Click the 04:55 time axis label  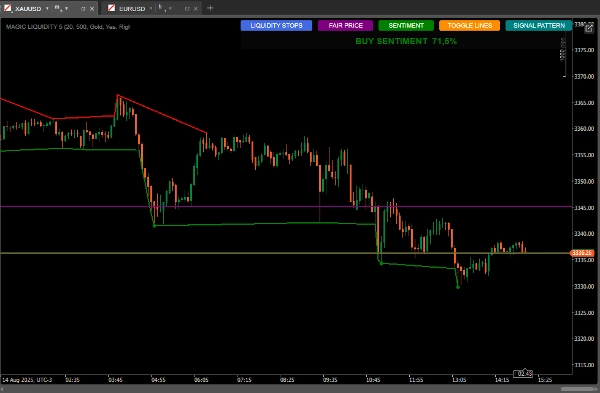pos(158,380)
